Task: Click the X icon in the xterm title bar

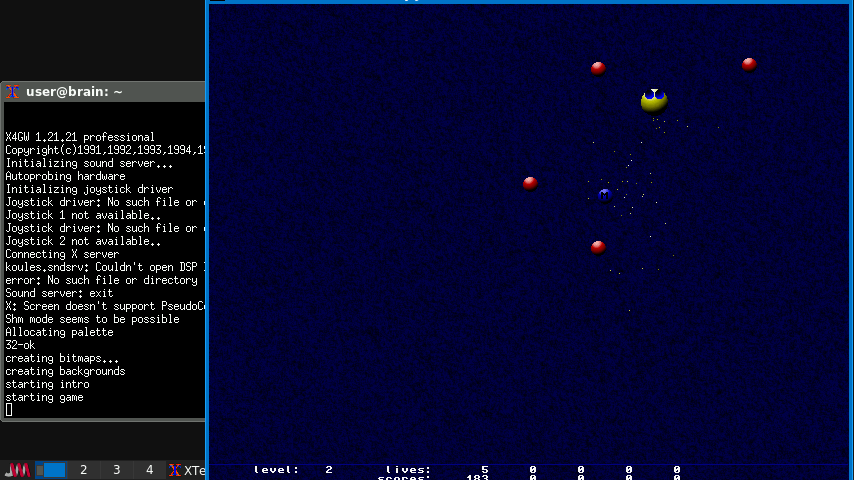Action: tap(12, 92)
